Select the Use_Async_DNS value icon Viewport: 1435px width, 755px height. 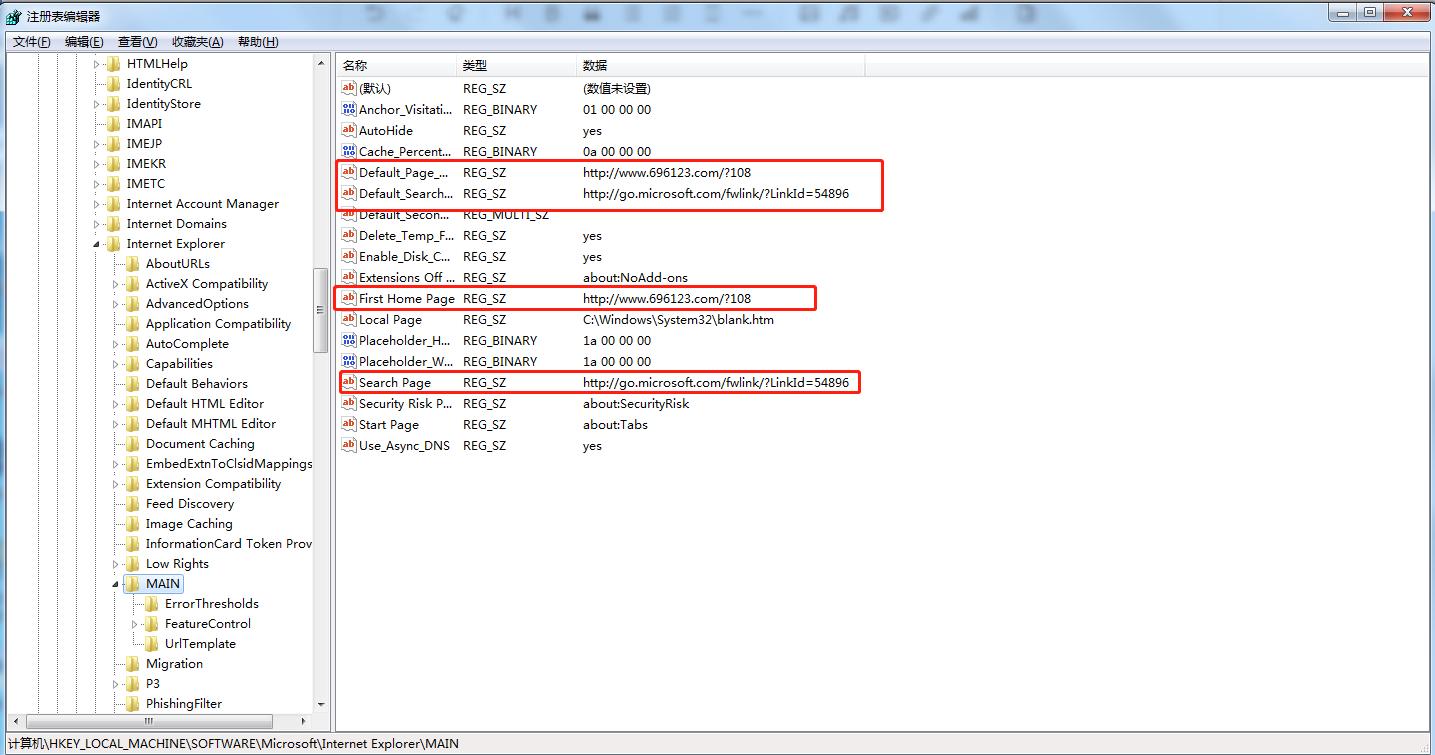click(349, 445)
